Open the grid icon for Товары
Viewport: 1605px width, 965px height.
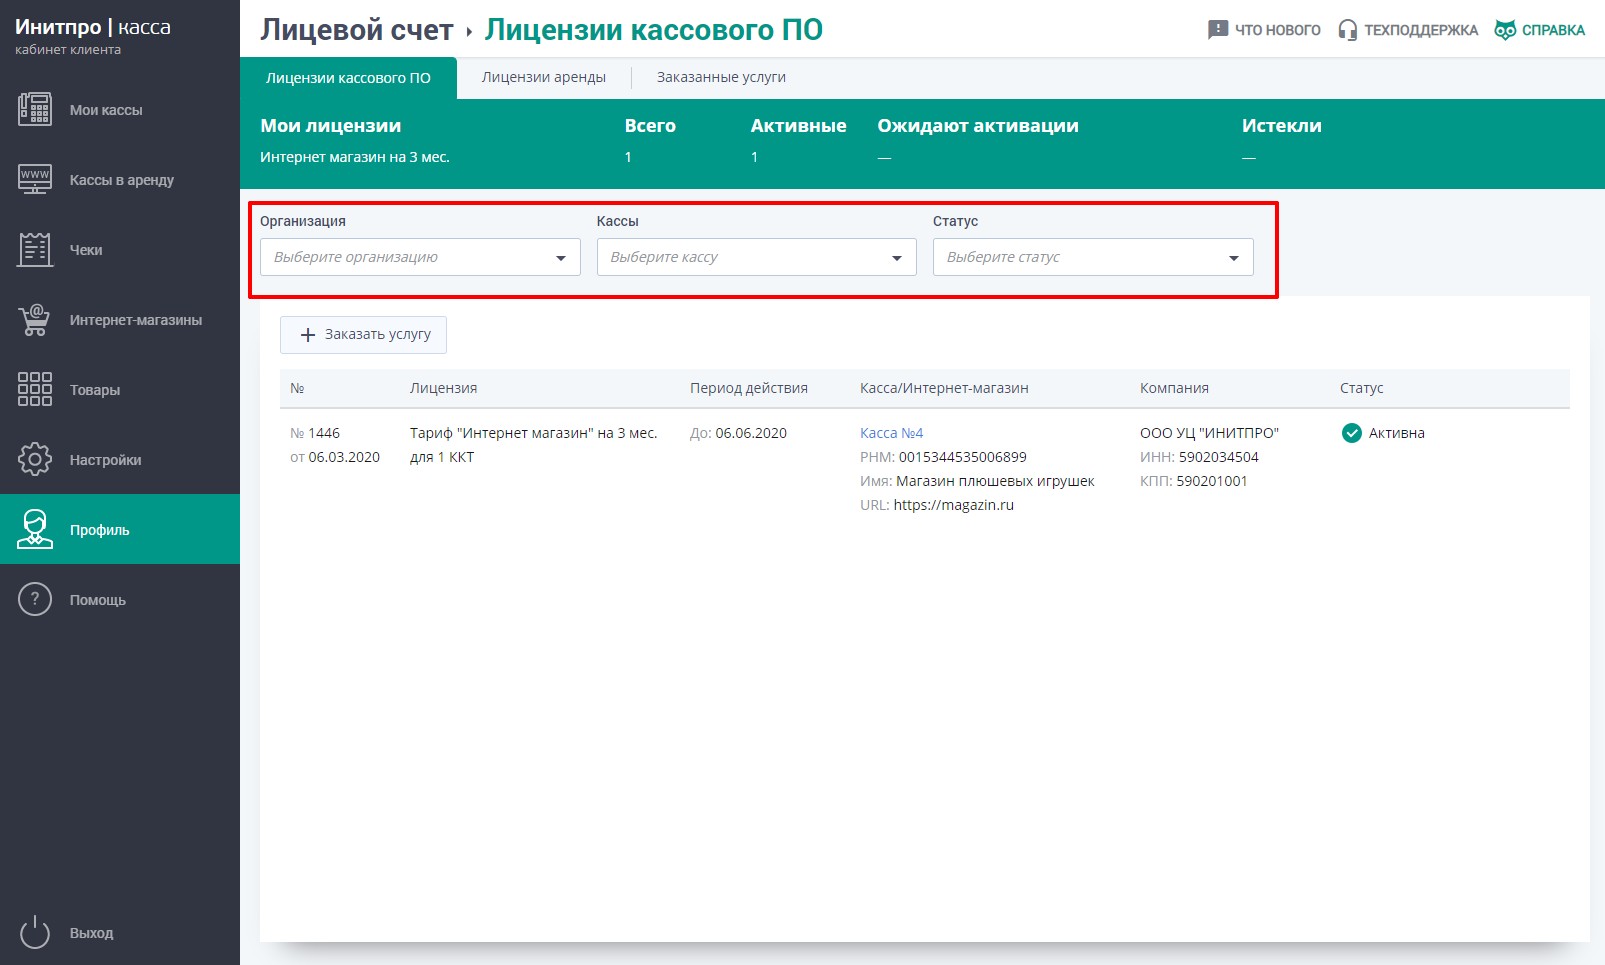[x=35, y=389]
